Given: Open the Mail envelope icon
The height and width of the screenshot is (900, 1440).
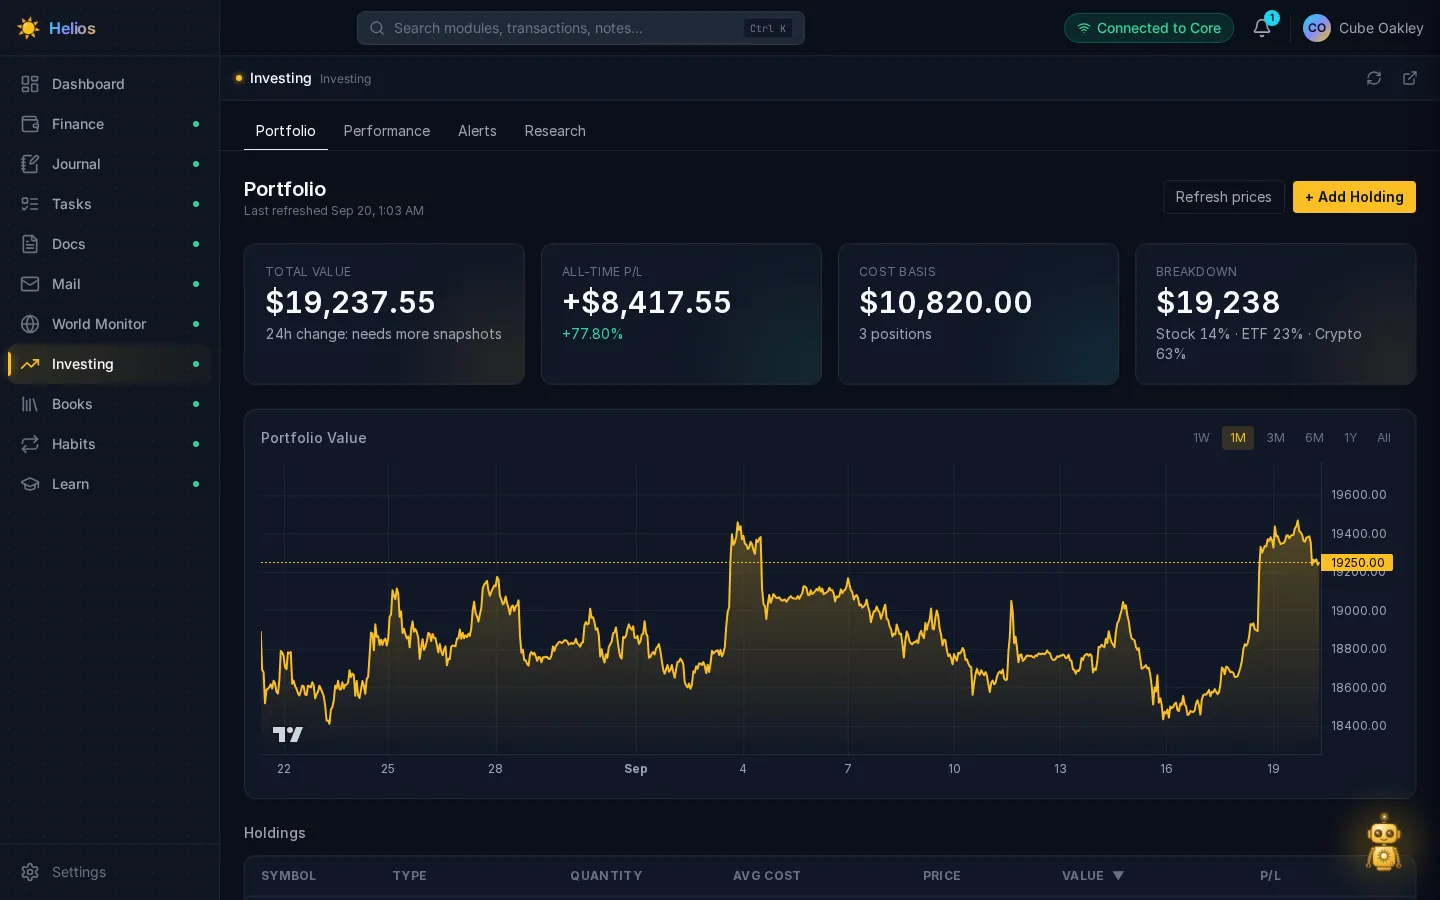Looking at the screenshot, I should pos(30,284).
